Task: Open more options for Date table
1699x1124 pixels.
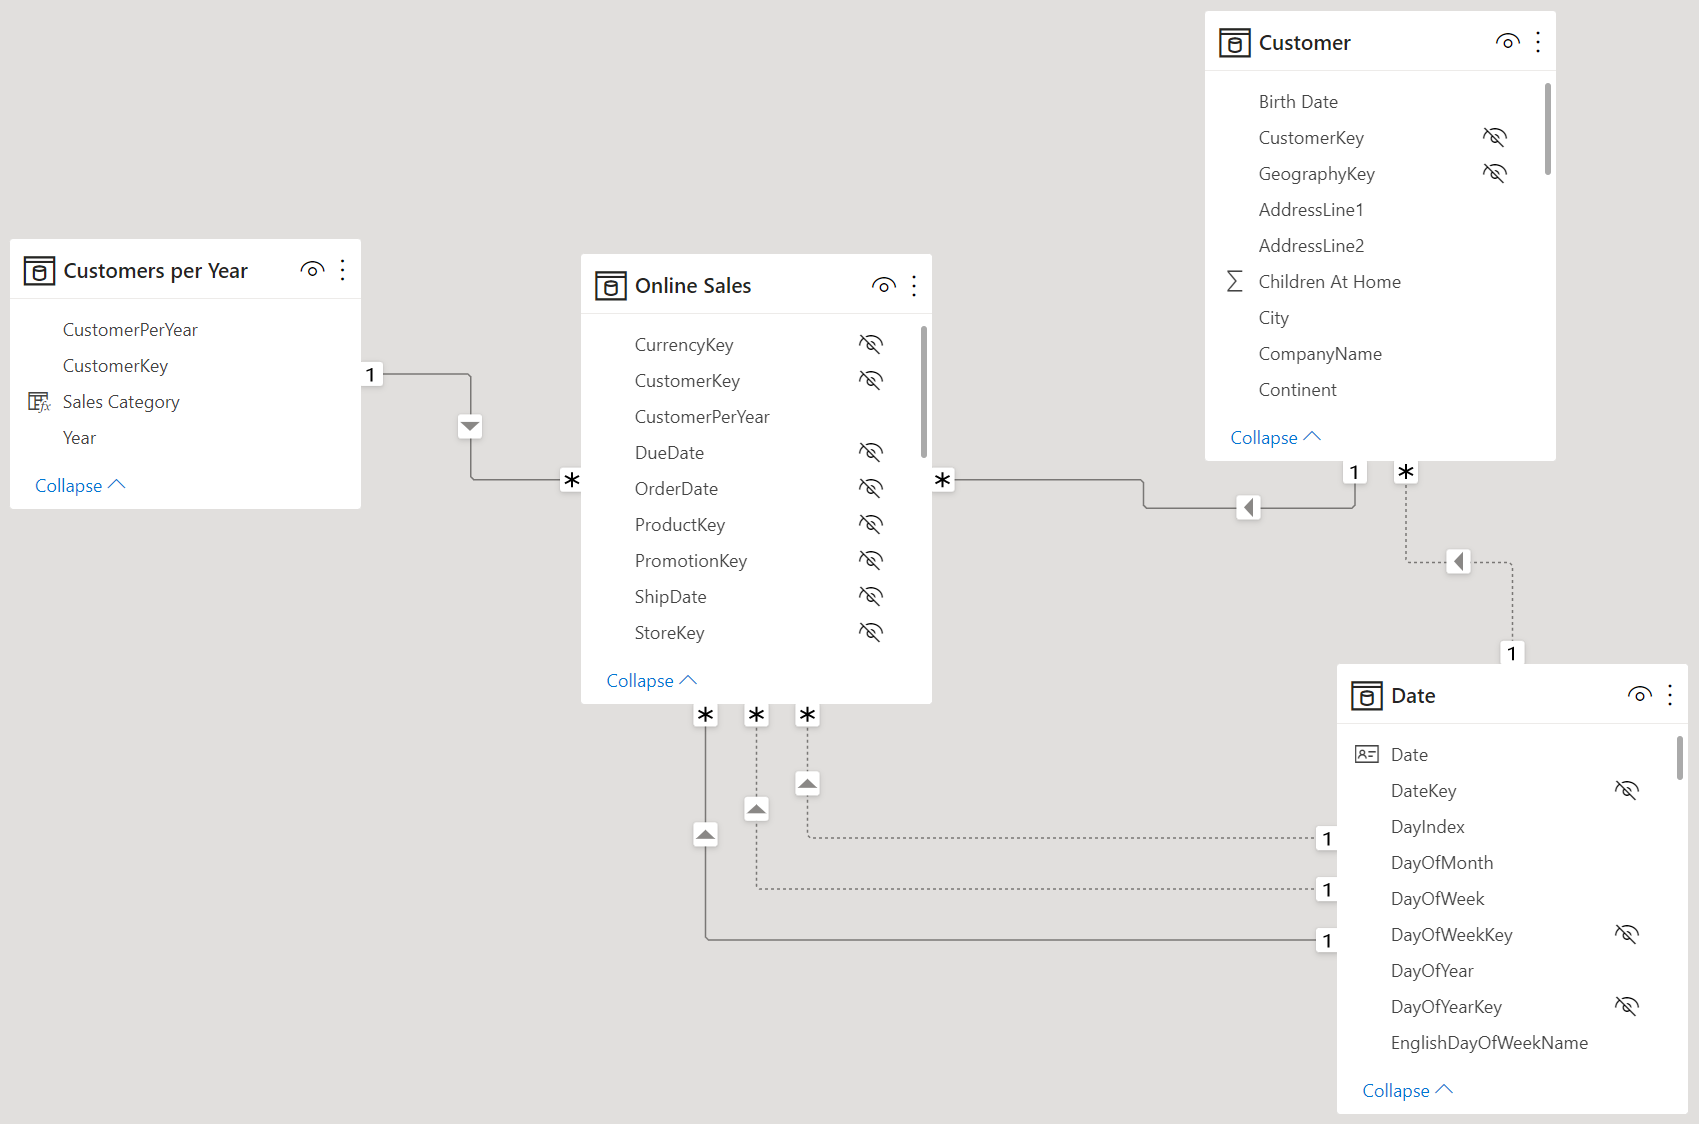Action: [1670, 695]
